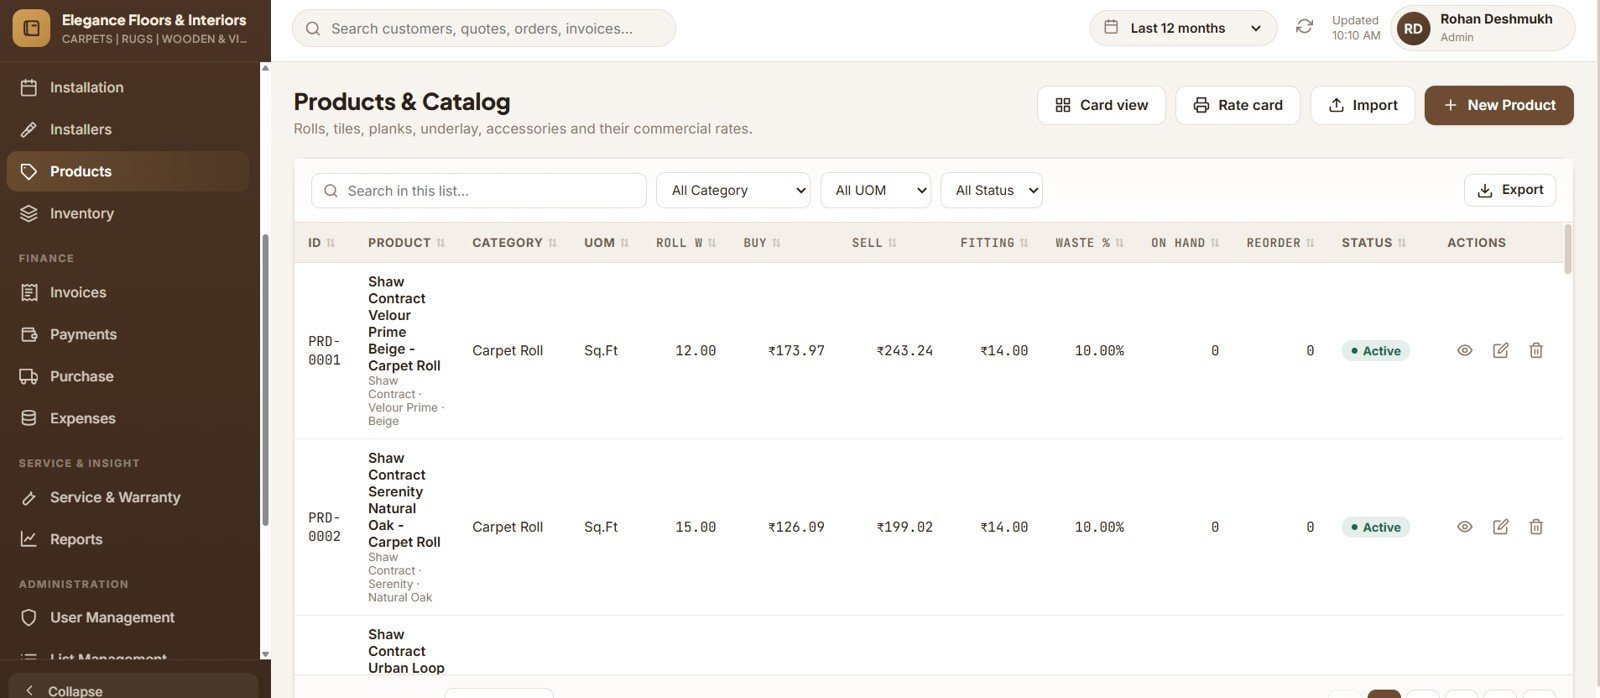Click the PRD-0001 ID cell

click(x=324, y=351)
